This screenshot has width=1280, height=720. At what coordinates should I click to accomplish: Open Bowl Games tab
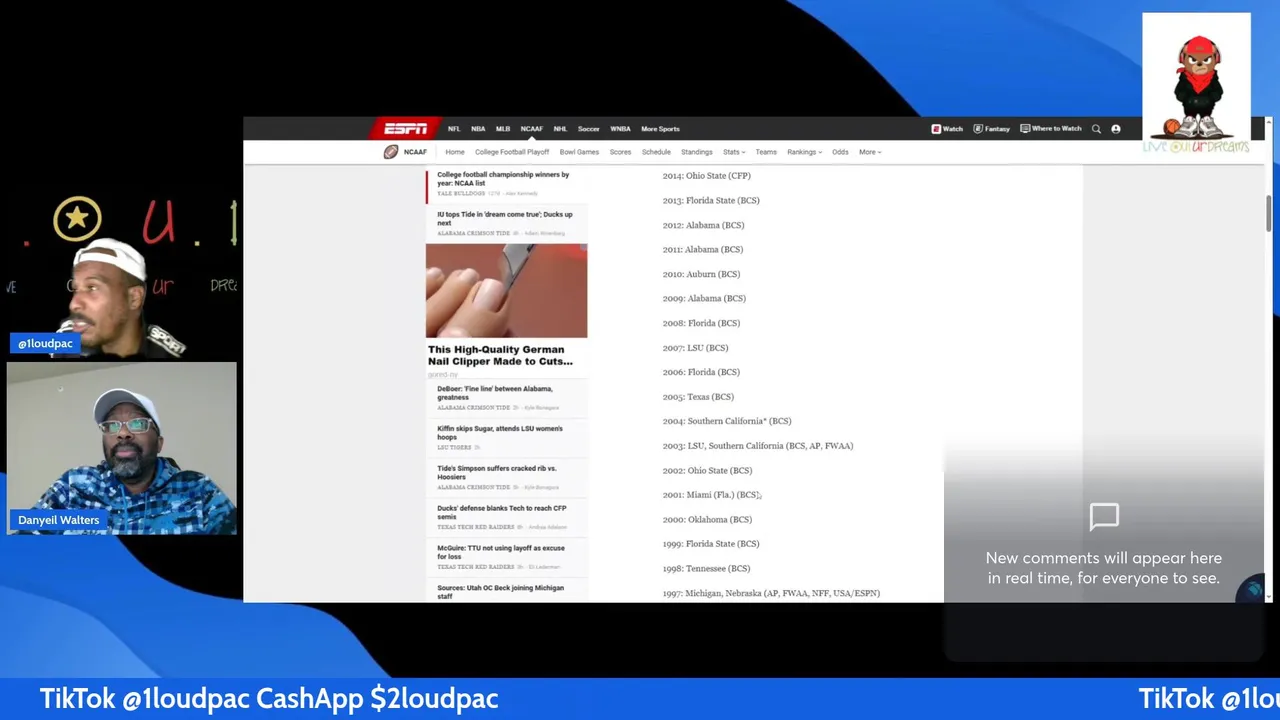pos(579,152)
